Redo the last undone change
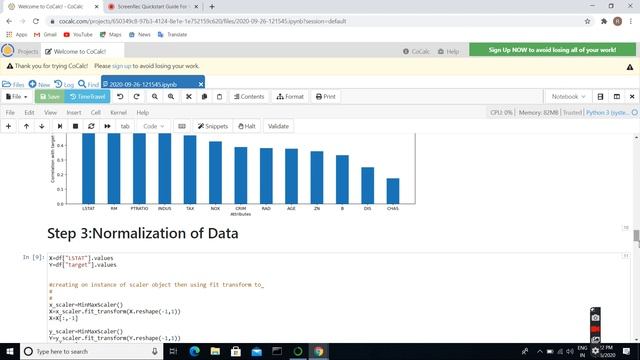Viewport: 640px width, 360px height. coord(136,97)
